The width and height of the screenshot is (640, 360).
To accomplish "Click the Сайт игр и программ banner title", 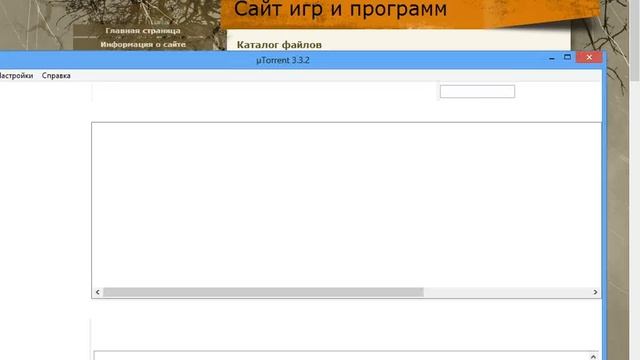I will point(340,9).
